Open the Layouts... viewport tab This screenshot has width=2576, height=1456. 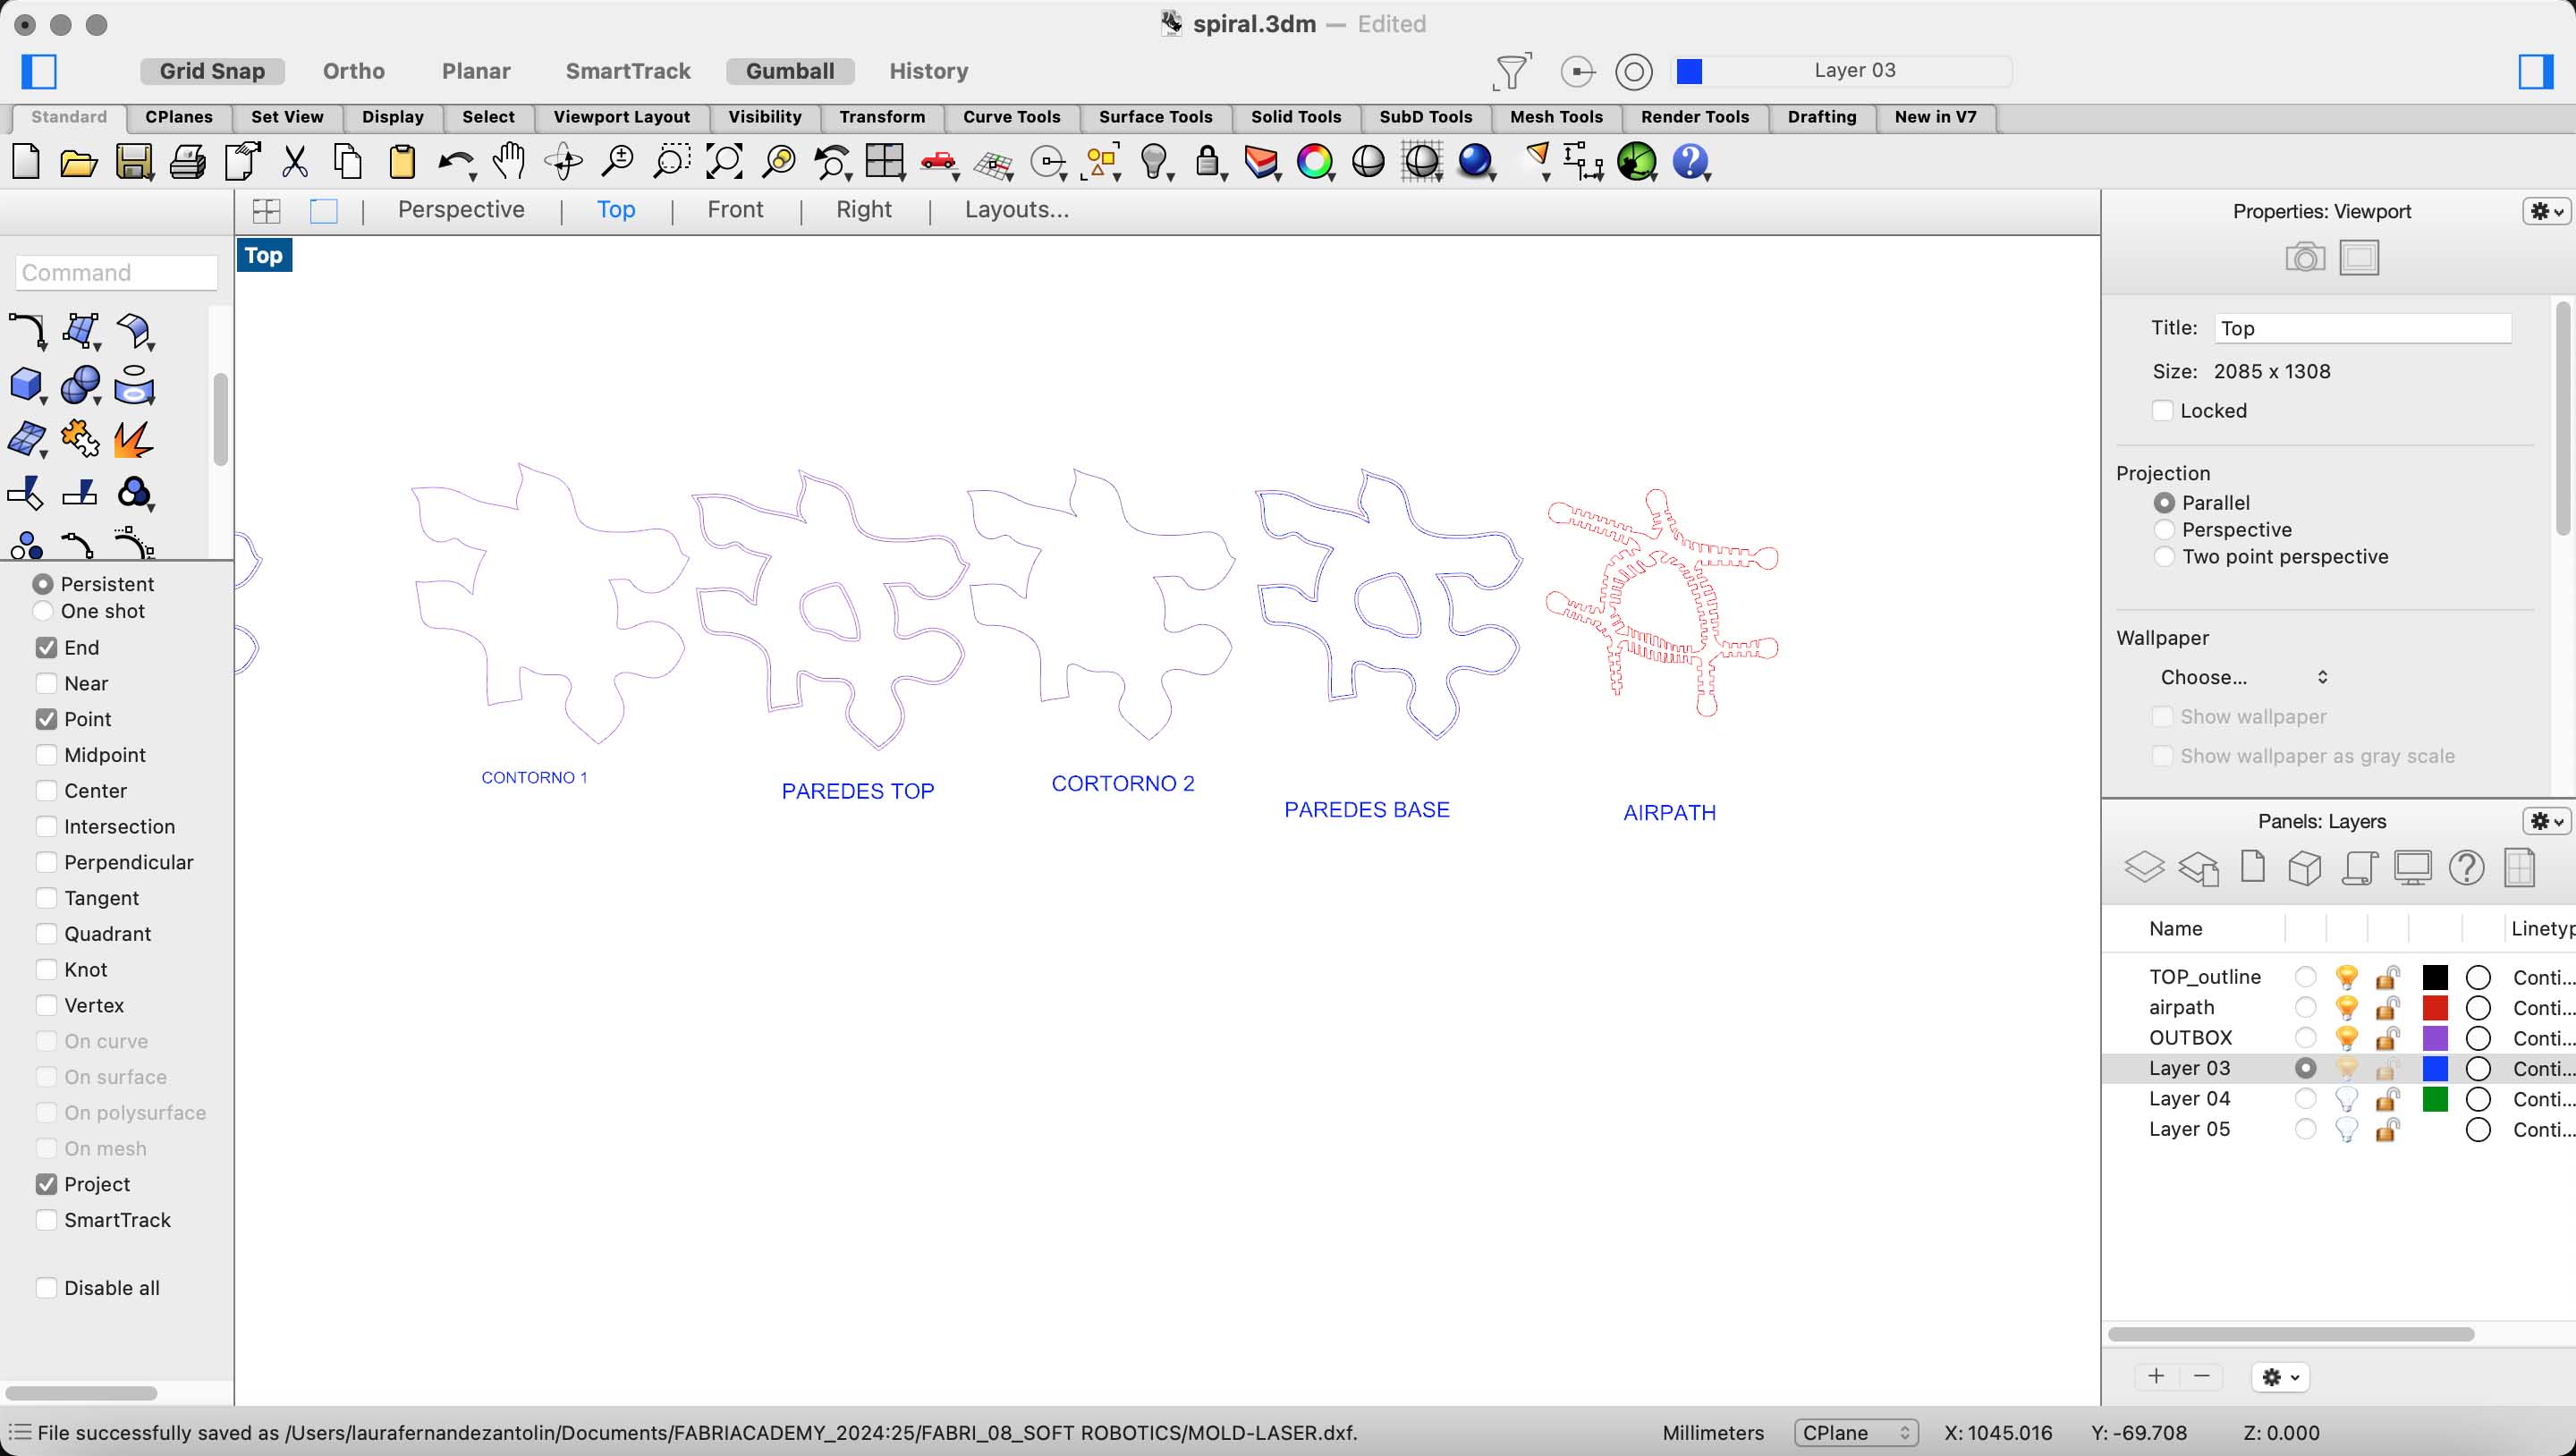[1017, 210]
